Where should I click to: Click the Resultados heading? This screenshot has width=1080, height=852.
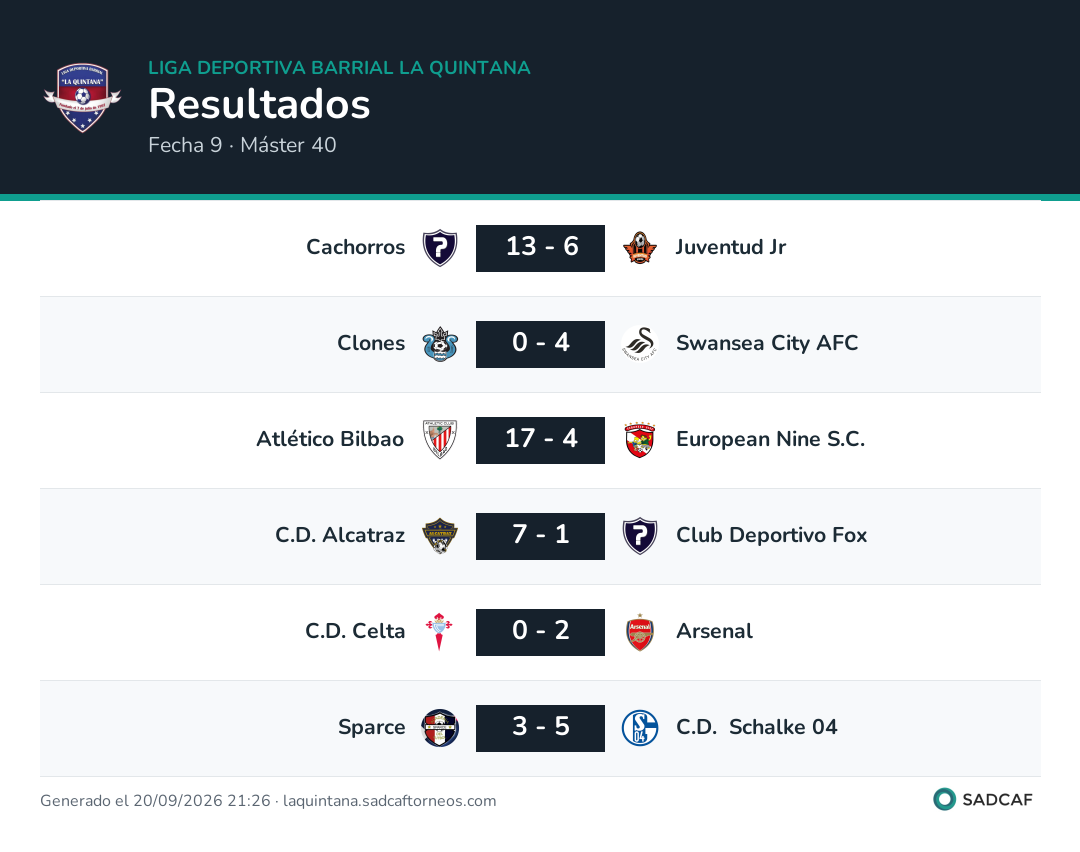[x=260, y=104]
